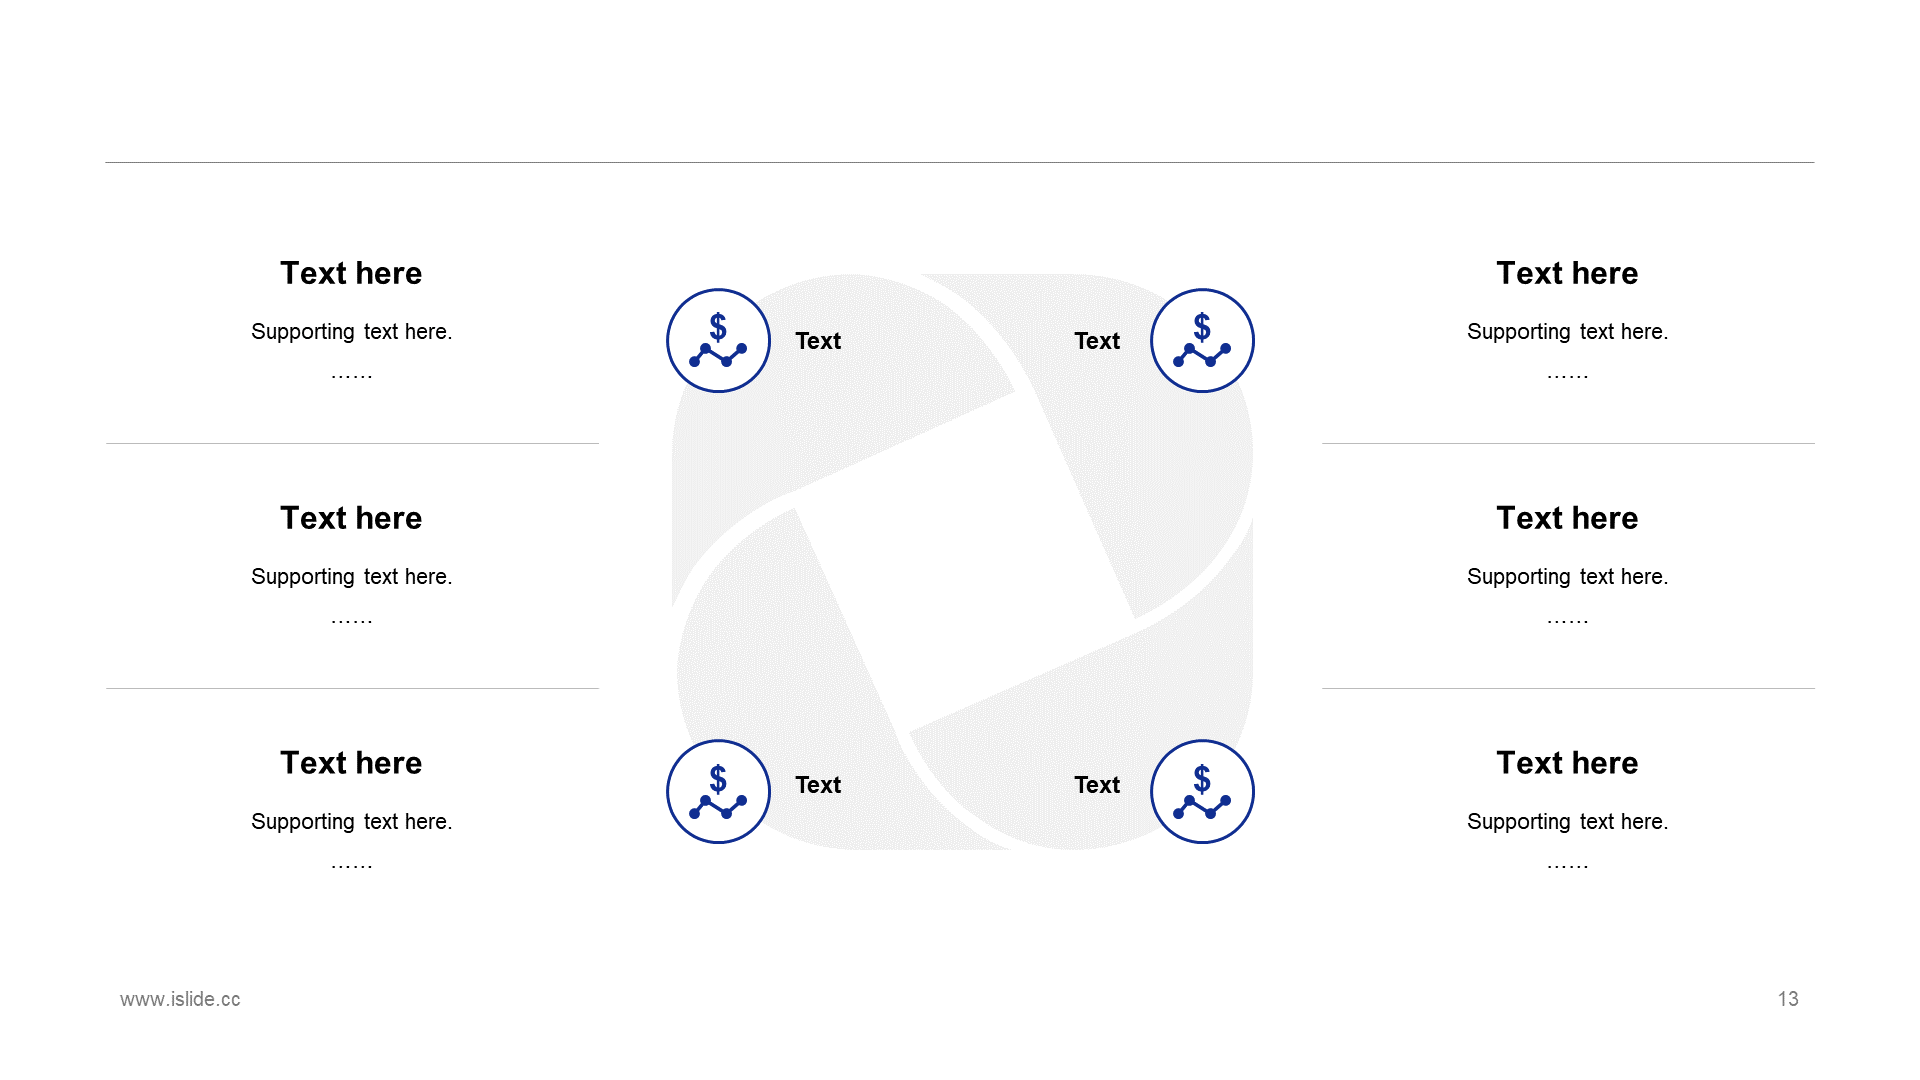Select top-left 'Supporting text here.' line
Viewport: 1920px width, 1080px height.
351,332
